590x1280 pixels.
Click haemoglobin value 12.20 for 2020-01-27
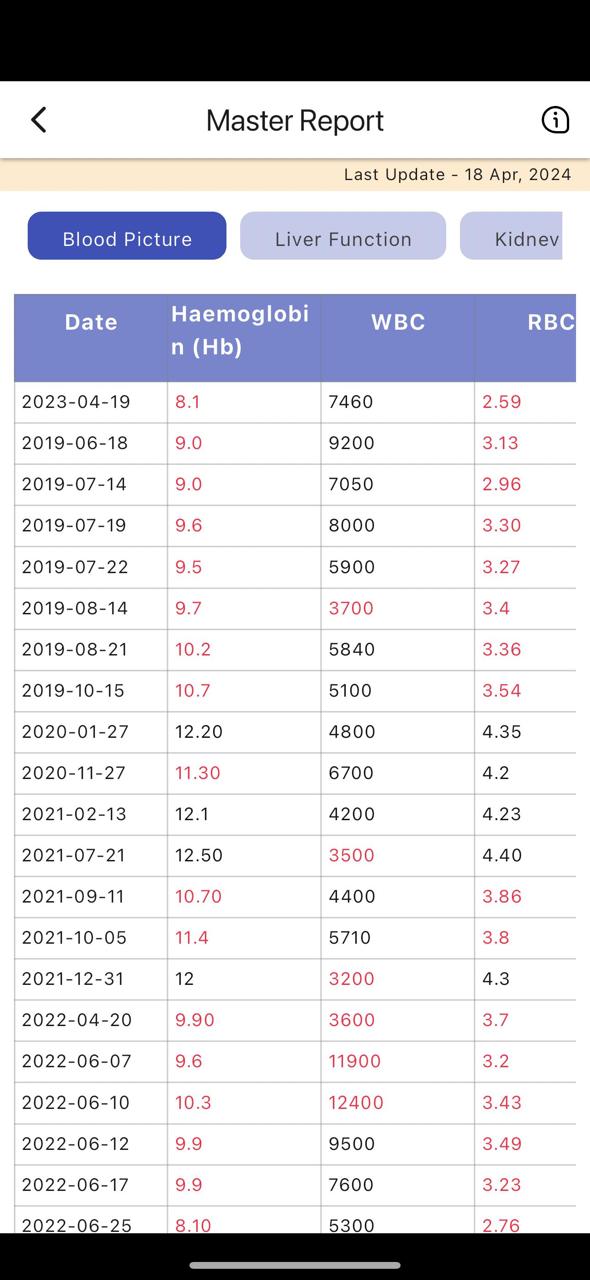[x=199, y=732]
